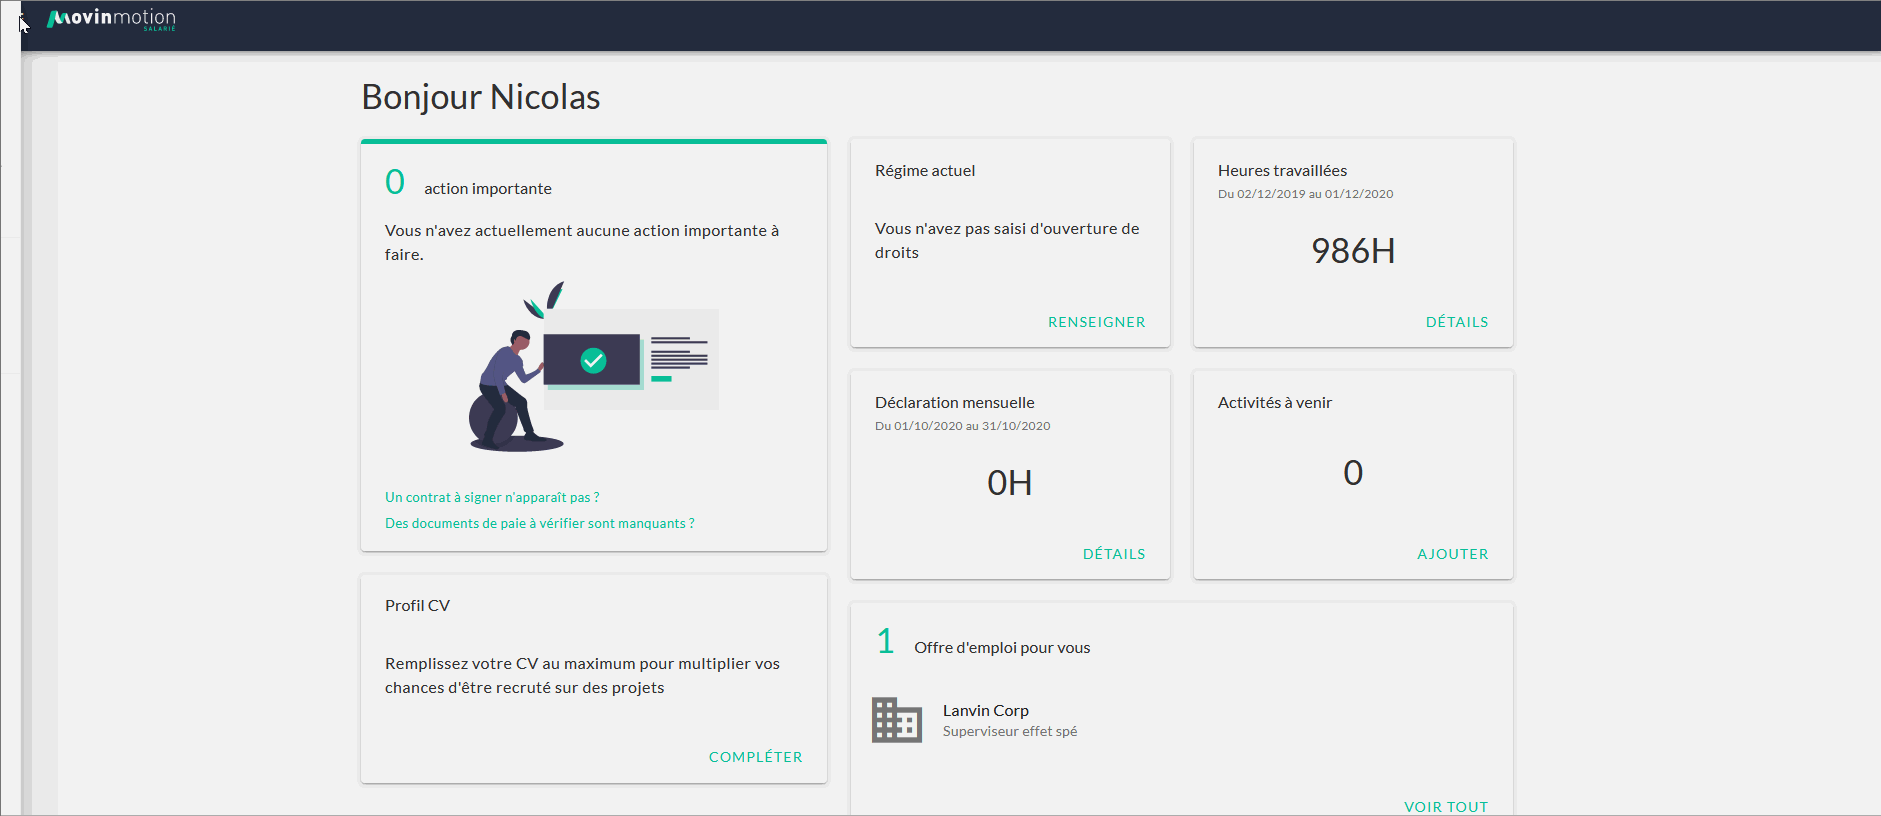Click Offre d'emploi pour vous heading
The image size is (1881, 816).
(1002, 648)
